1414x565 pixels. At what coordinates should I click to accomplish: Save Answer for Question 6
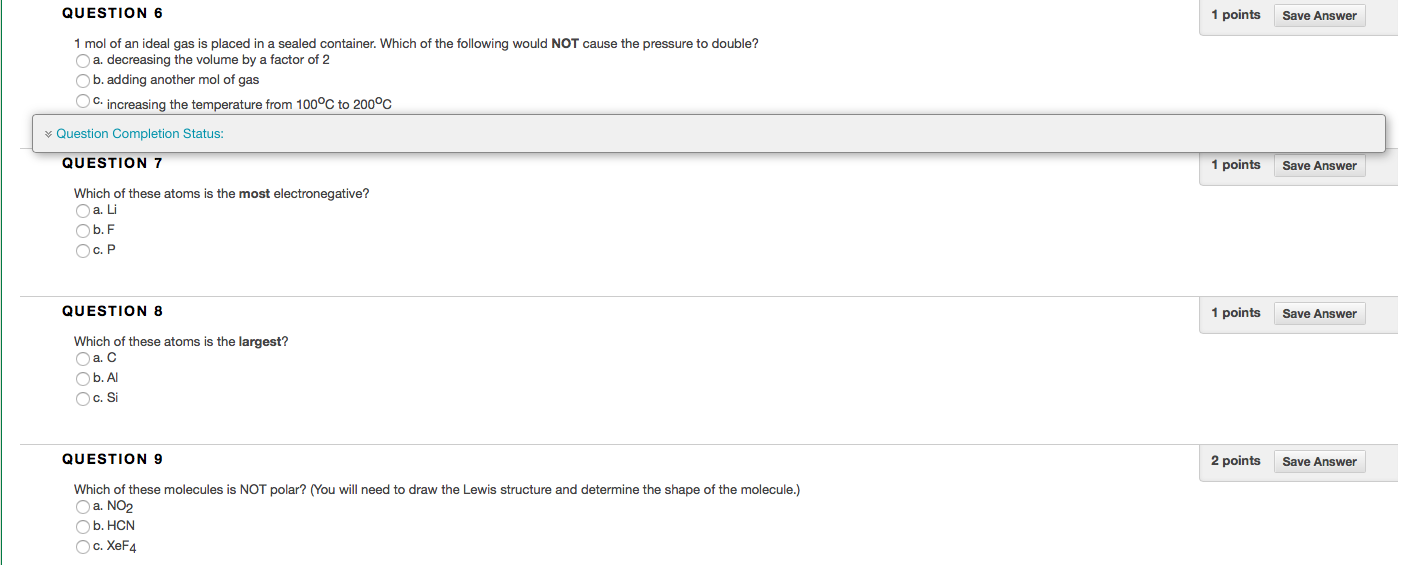click(x=1319, y=16)
